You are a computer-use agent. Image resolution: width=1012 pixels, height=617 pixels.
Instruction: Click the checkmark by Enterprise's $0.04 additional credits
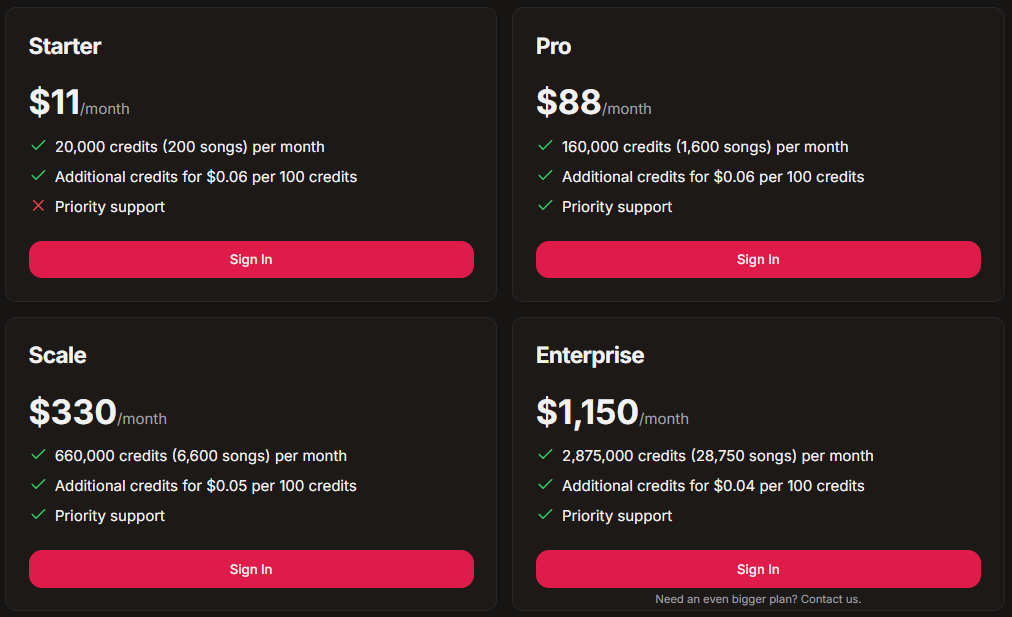[545, 485]
